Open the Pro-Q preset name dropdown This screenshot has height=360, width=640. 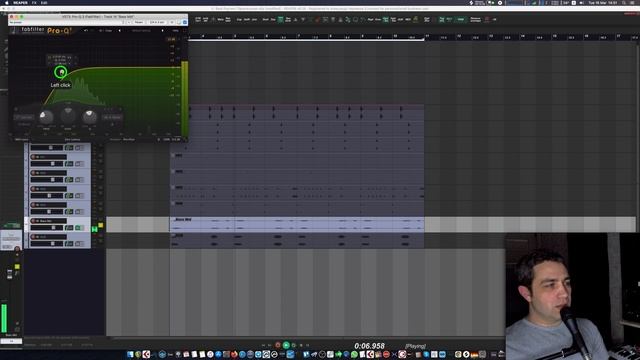click(141, 31)
